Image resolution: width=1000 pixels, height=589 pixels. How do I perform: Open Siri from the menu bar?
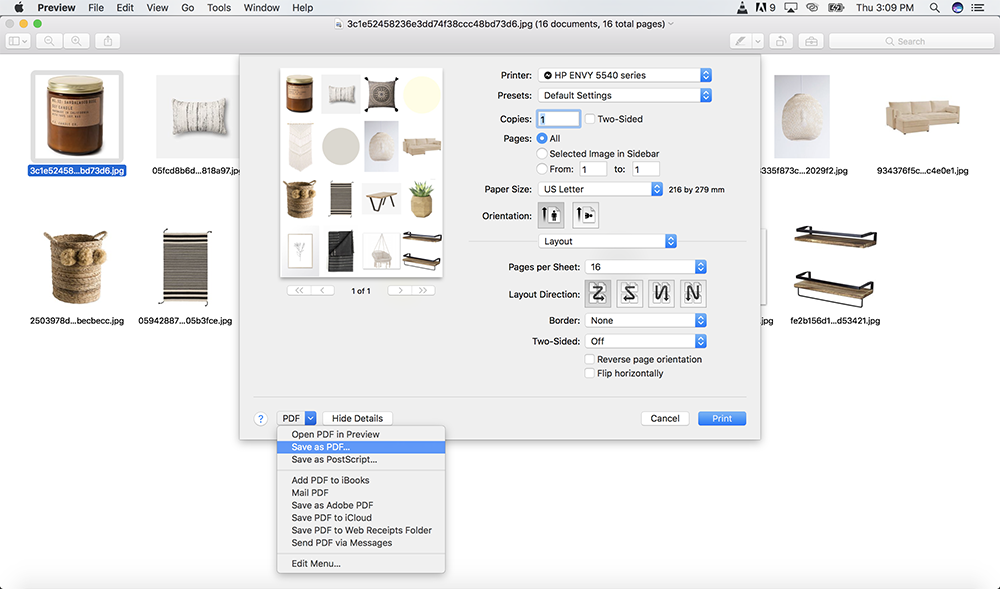[957, 8]
